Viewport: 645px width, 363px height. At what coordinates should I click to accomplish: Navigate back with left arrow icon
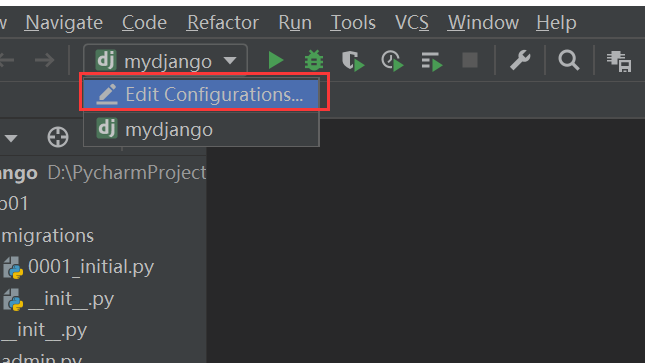7,60
